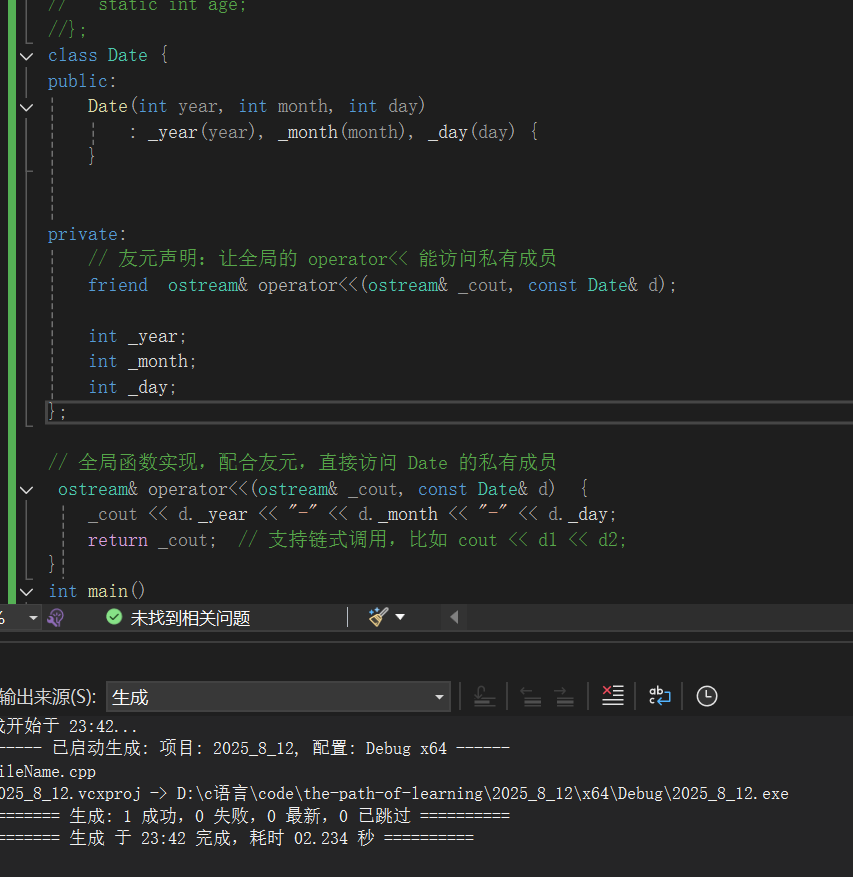Image resolution: width=853 pixels, height=877 pixels.
Task: Collapse the global operator<< function body
Action: coord(26,490)
